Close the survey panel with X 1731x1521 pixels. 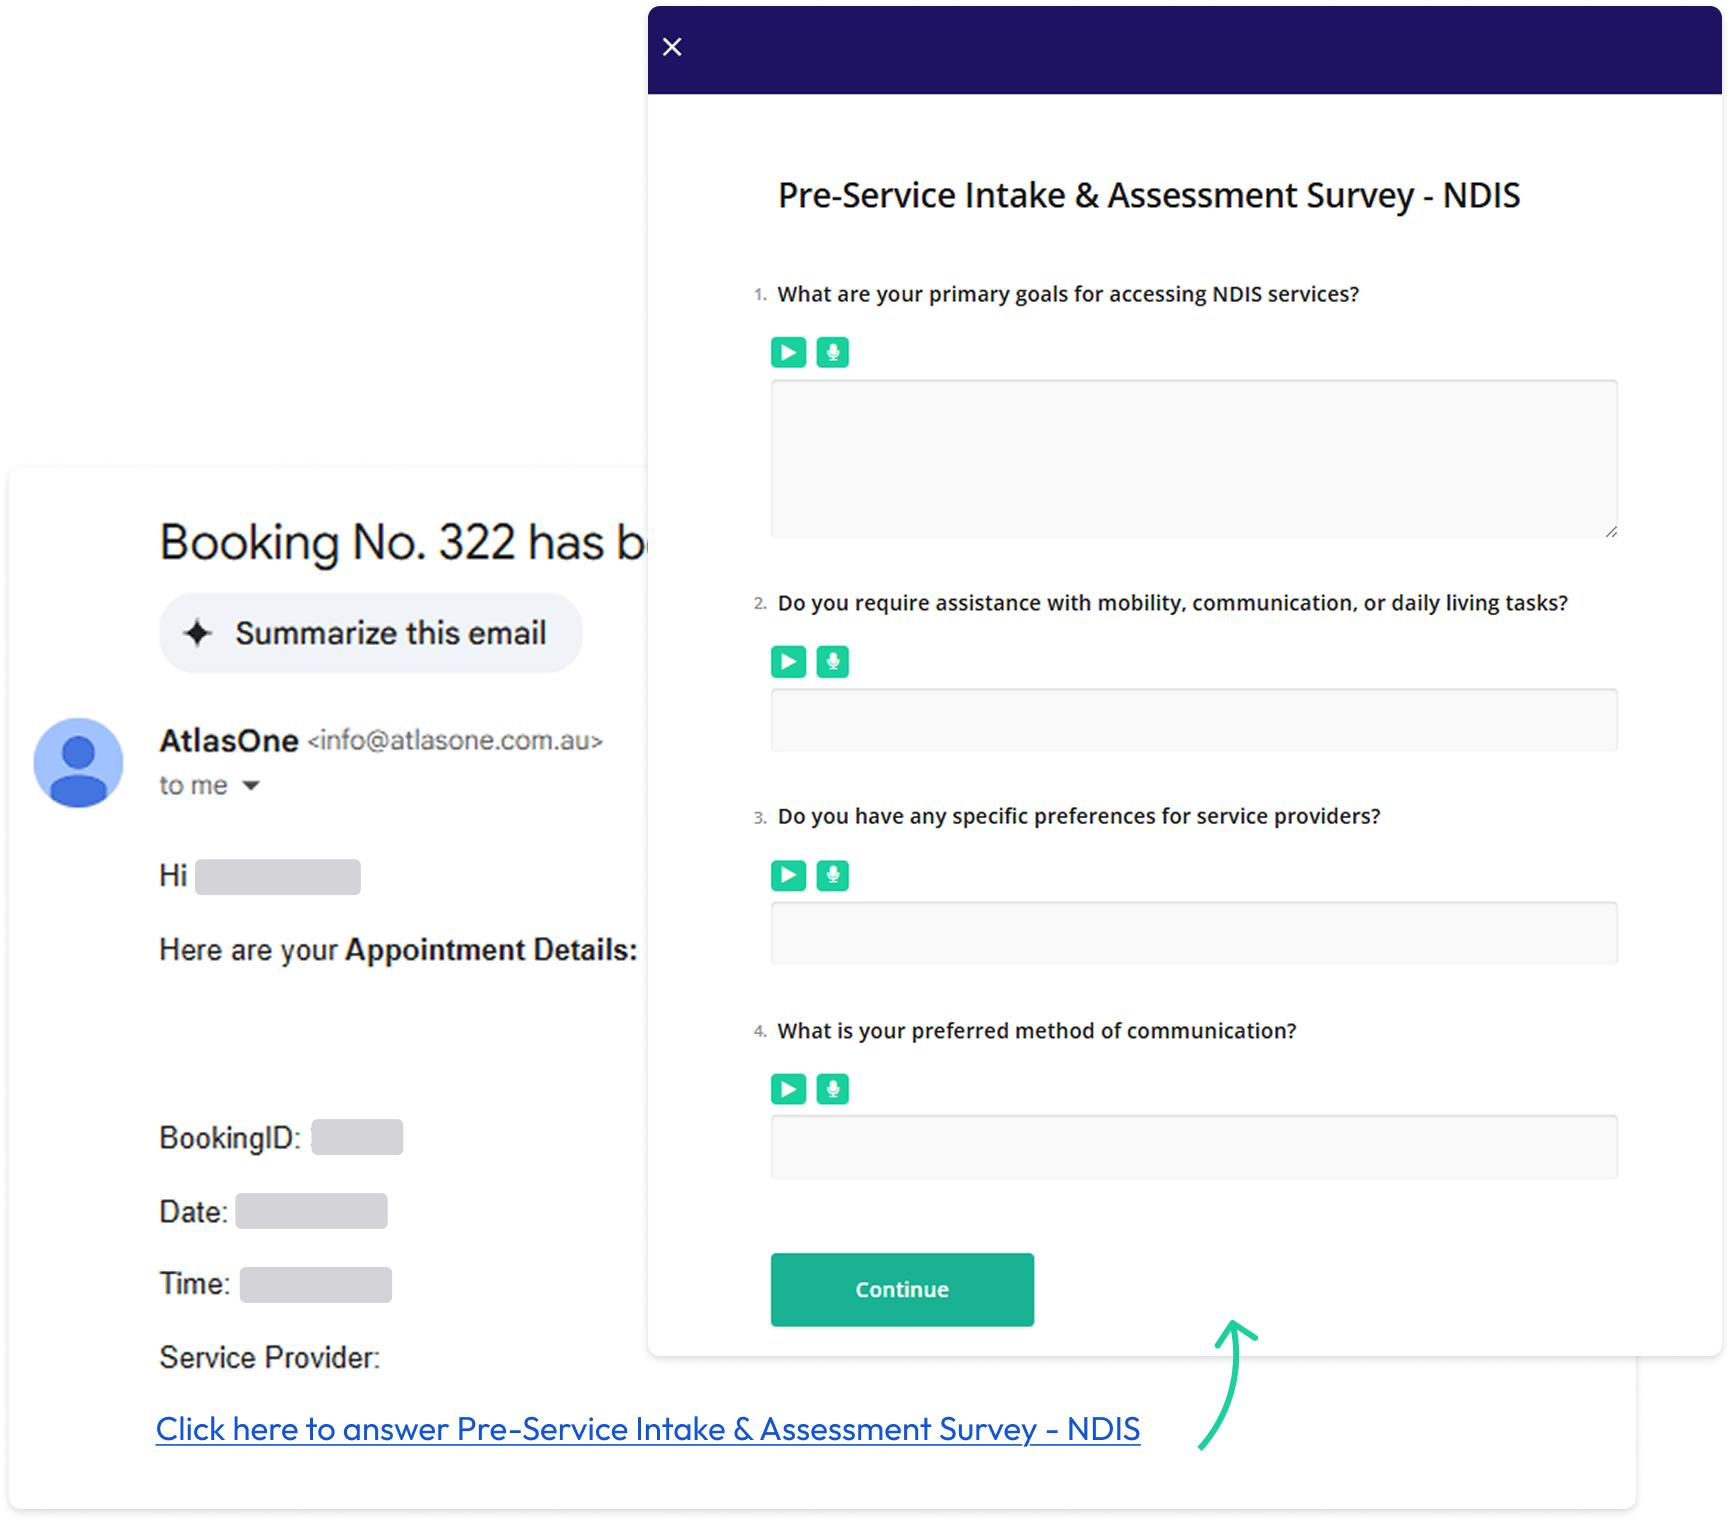tap(672, 47)
